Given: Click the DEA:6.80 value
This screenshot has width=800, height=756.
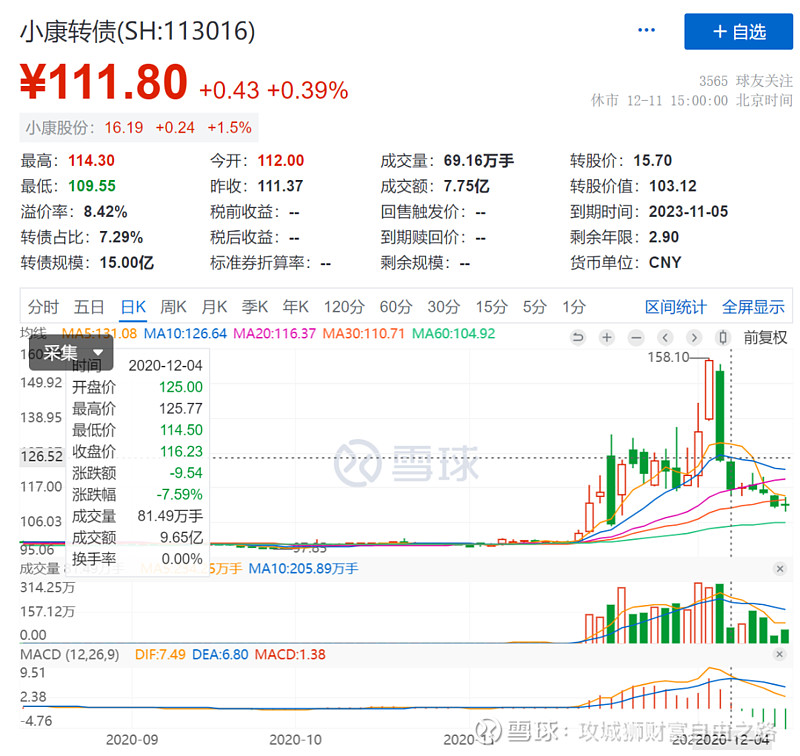Looking at the screenshot, I should click(x=220, y=654).
